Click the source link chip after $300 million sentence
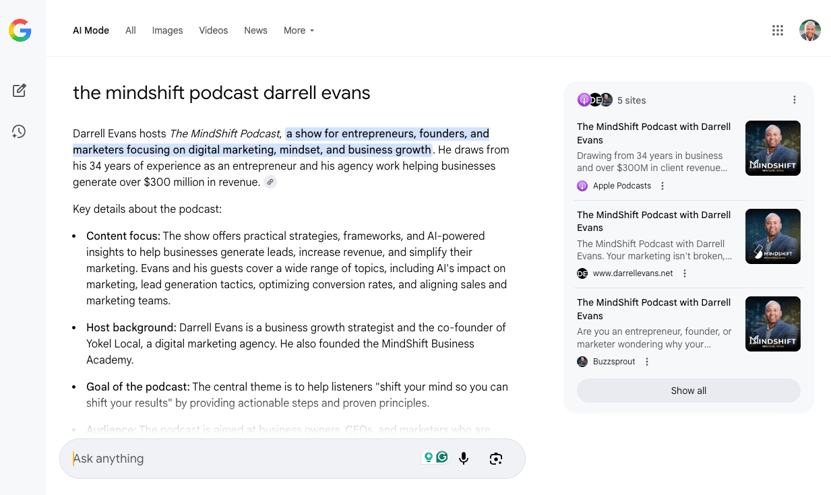The image size is (831, 495). (x=270, y=182)
